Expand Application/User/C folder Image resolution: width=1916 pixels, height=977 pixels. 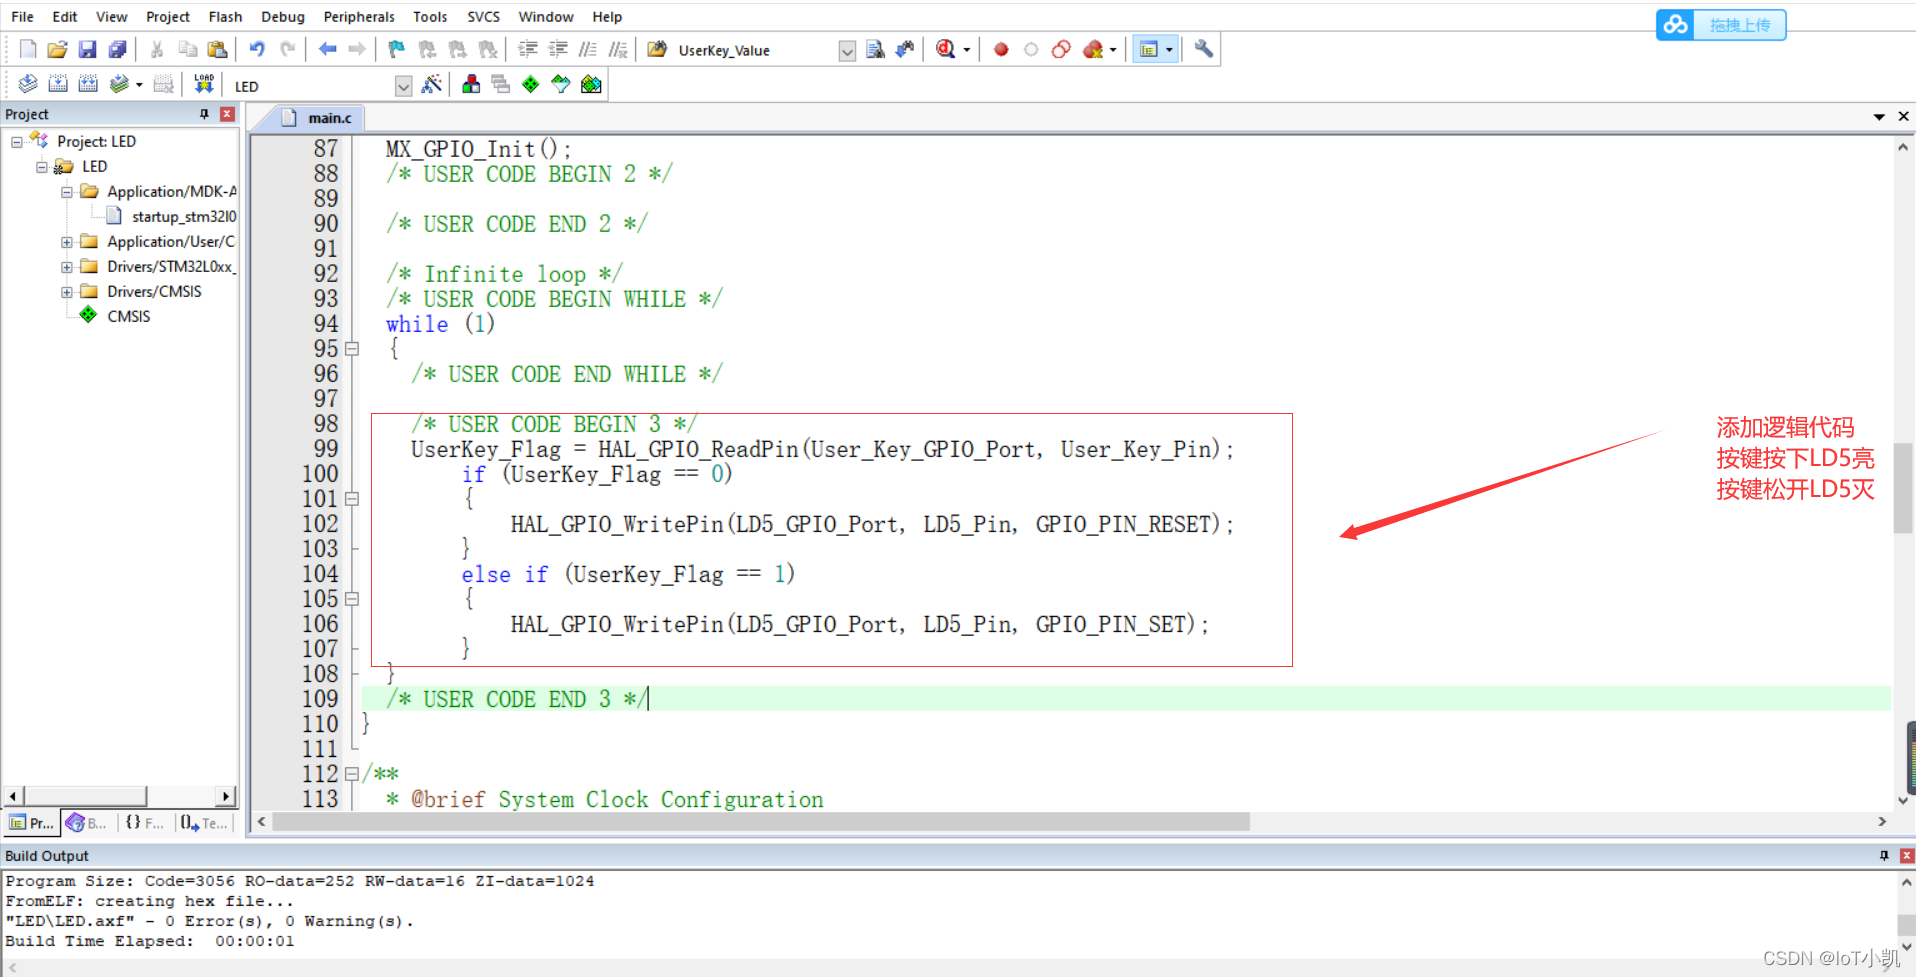click(x=67, y=242)
